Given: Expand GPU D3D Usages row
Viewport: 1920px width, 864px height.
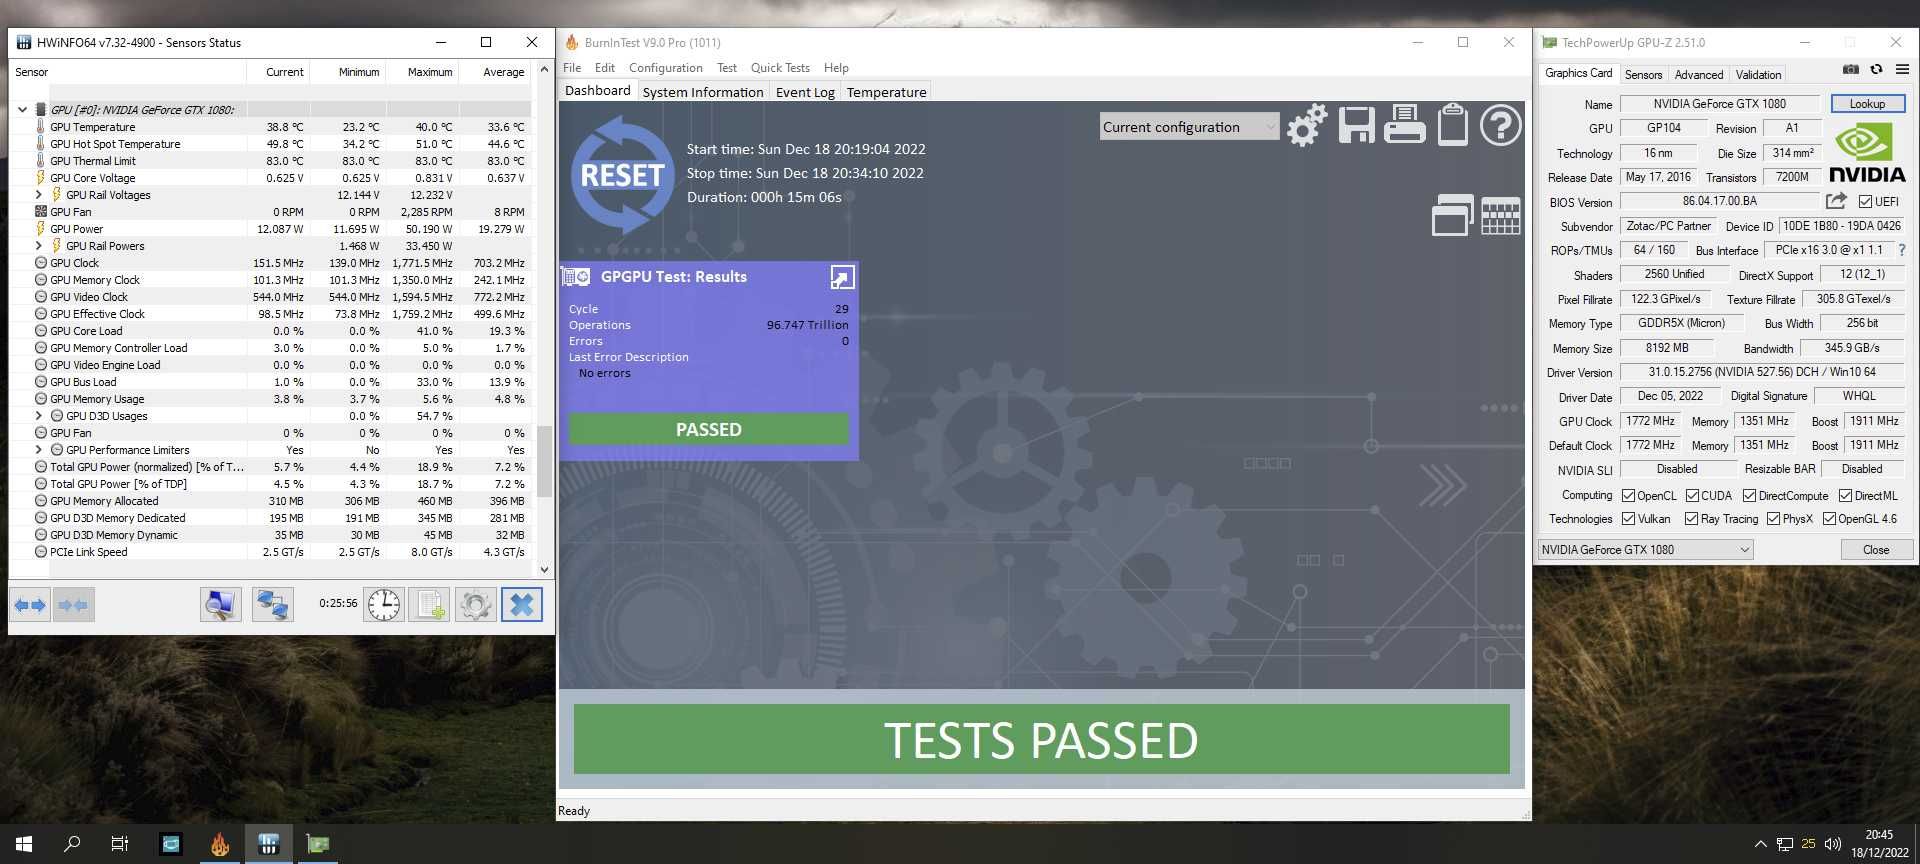Looking at the screenshot, I should click(x=38, y=416).
